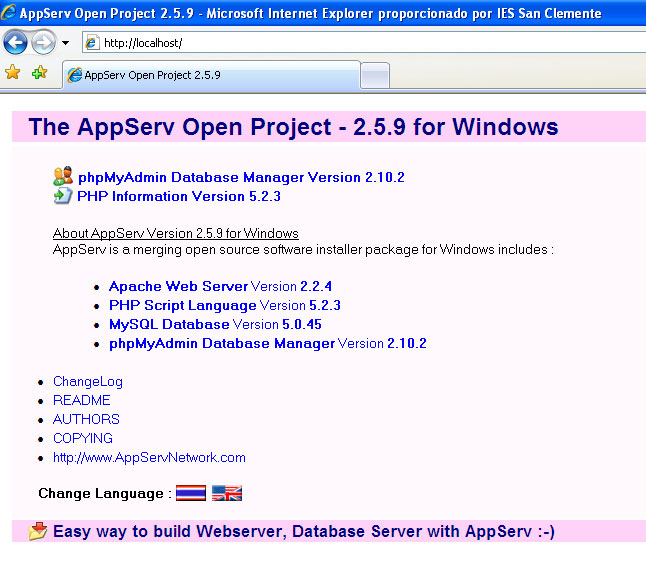The image size is (646, 564).
Task: Open the Favorites Center star icon
Action: [x=13, y=72]
